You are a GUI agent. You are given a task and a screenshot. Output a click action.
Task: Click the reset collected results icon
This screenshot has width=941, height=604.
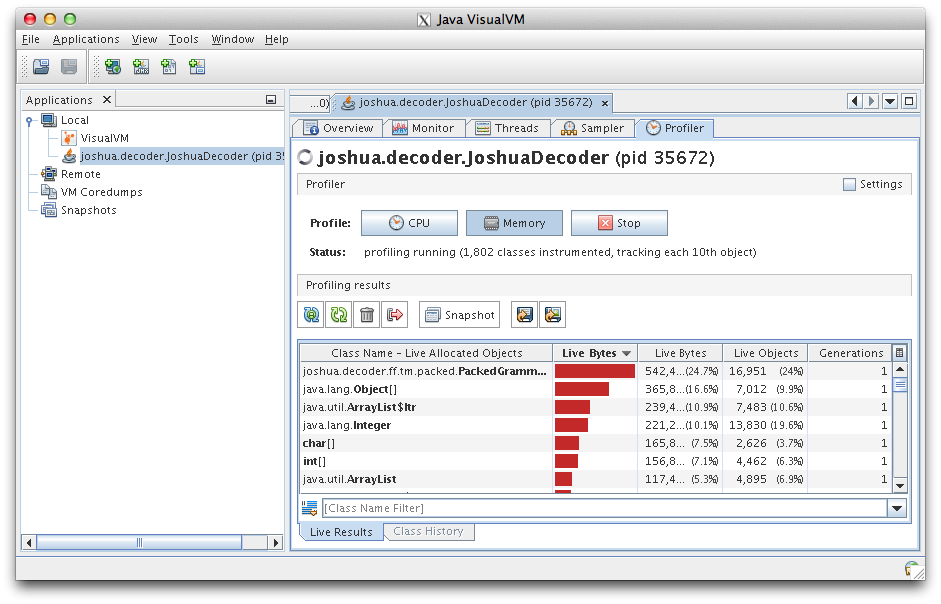(x=394, y=315)
